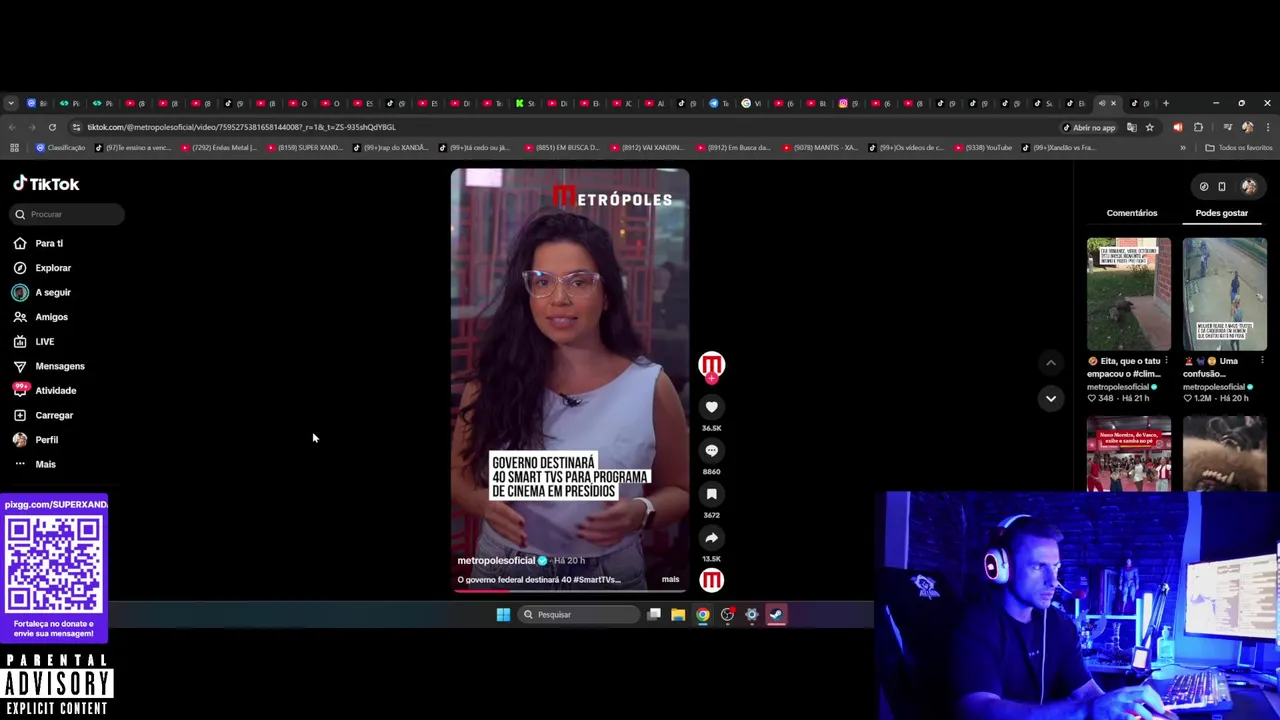
Task: Open comments via the speech bubble icon
Action: click(711, 451)
